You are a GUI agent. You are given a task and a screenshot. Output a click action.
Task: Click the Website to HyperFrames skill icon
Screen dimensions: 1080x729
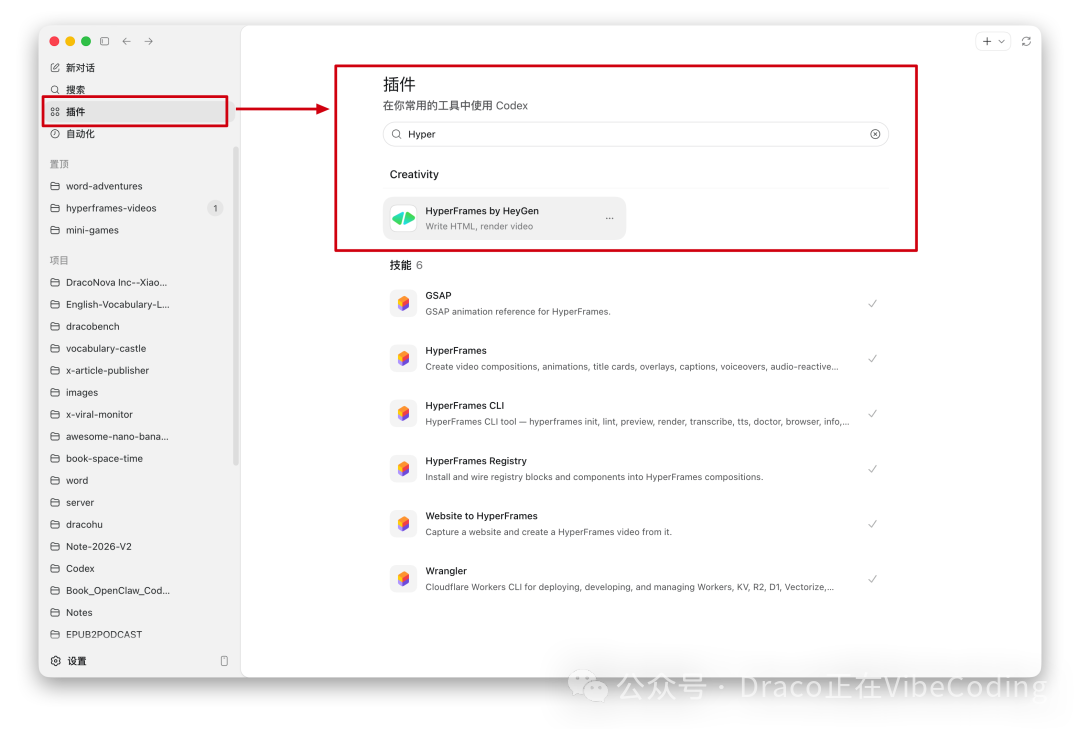tap(404, 524)
